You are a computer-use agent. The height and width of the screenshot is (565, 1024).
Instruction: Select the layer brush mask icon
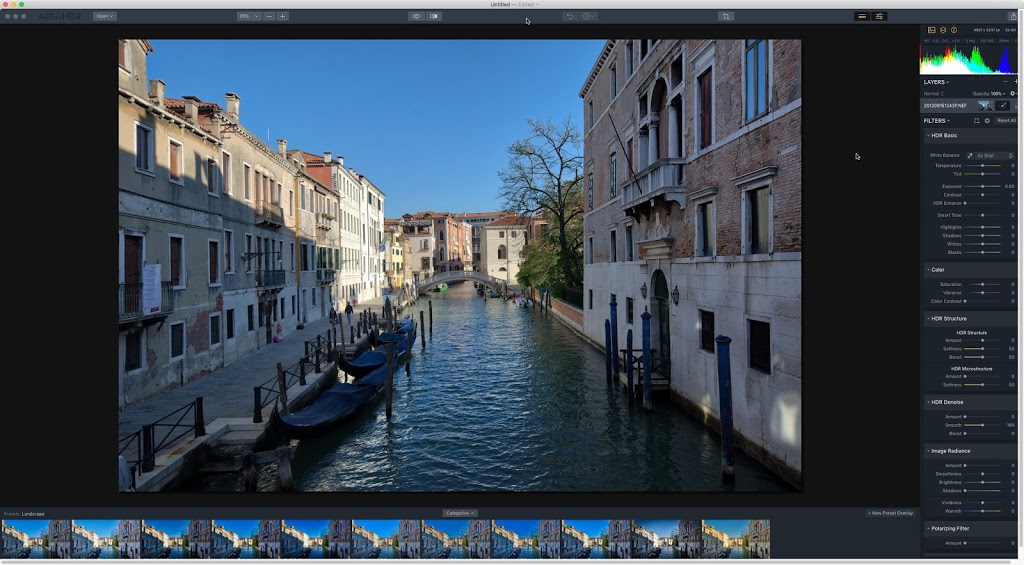click(x=1002, y=105)
